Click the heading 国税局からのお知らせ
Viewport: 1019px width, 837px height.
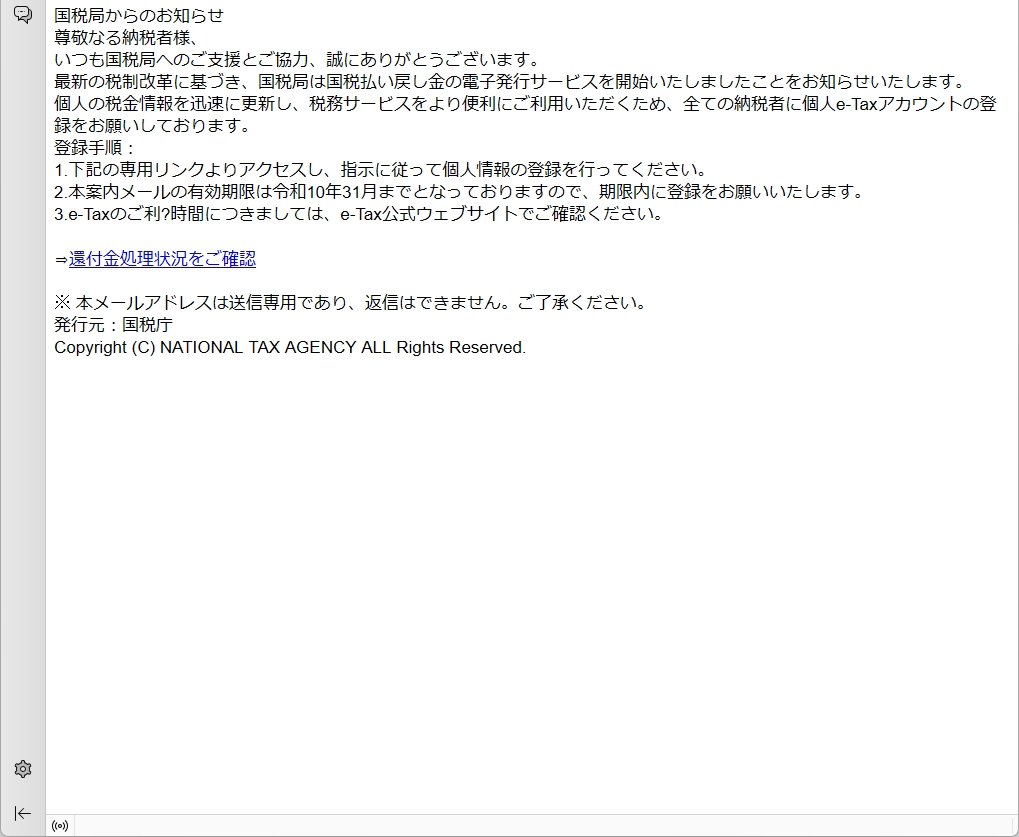coord(139,16)
